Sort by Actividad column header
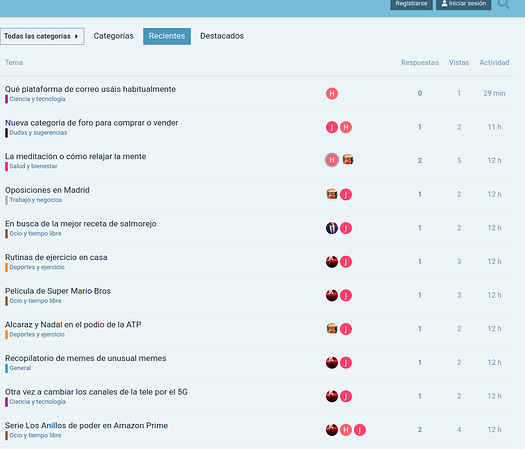The height and width of the screenshot is (449, 525). coord(494,63)
